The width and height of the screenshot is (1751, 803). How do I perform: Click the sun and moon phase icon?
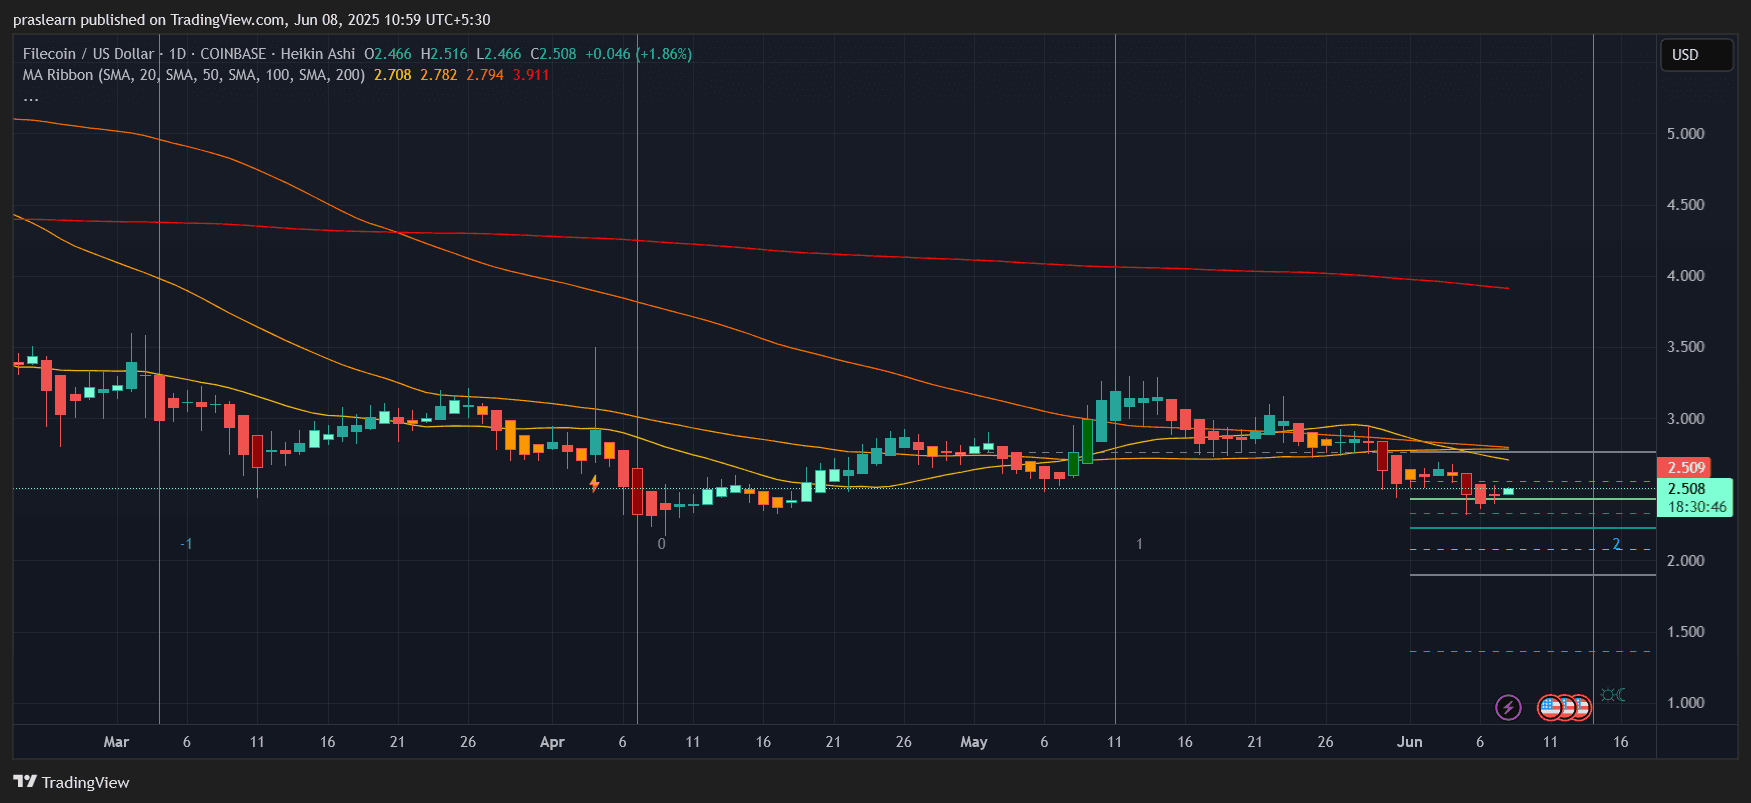[1612, 695]
